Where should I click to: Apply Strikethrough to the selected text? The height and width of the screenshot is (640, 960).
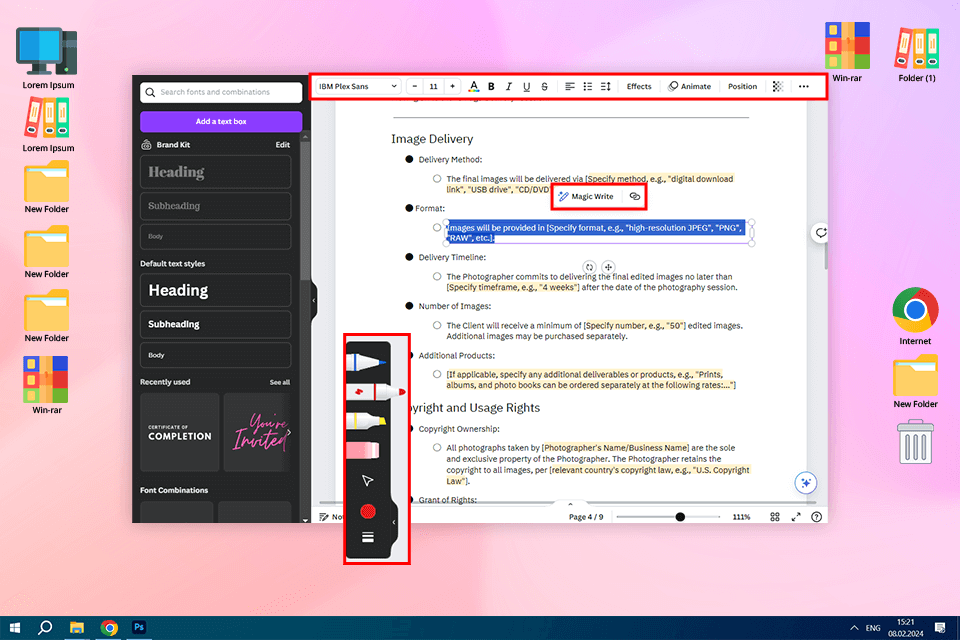[544, 86]
